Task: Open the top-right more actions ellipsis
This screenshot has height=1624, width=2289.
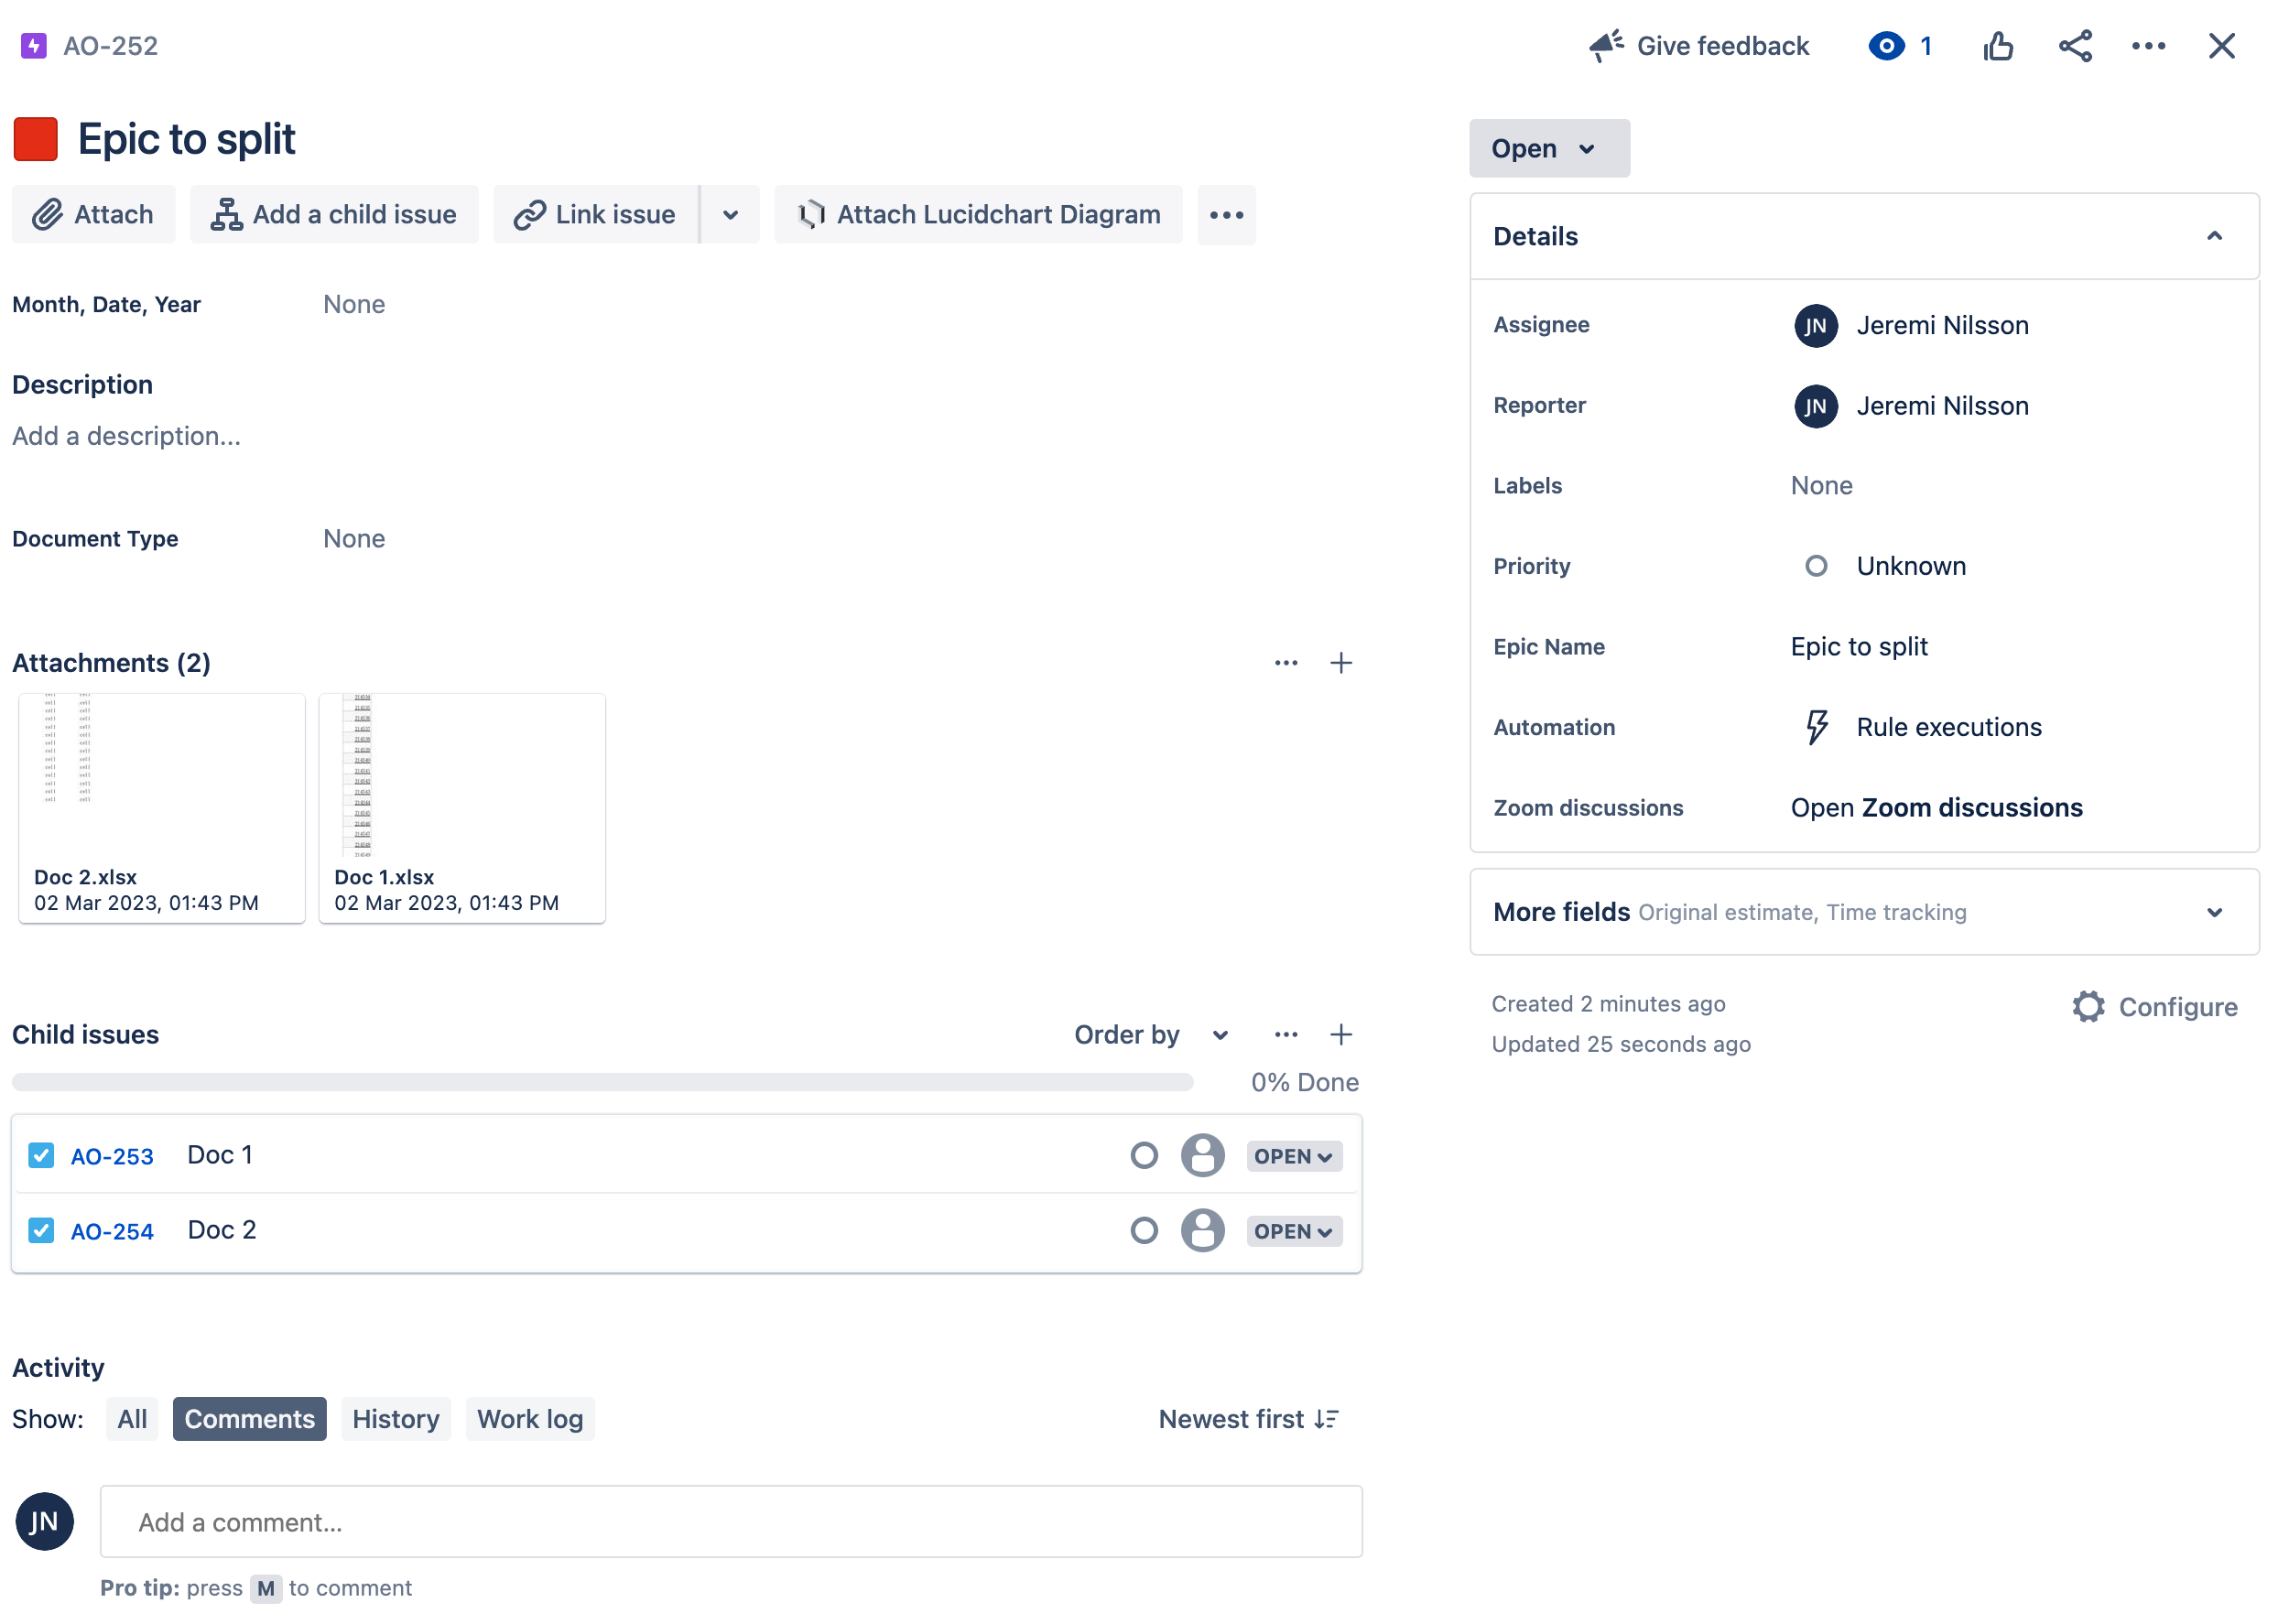Action: (x=2147, y=46)
